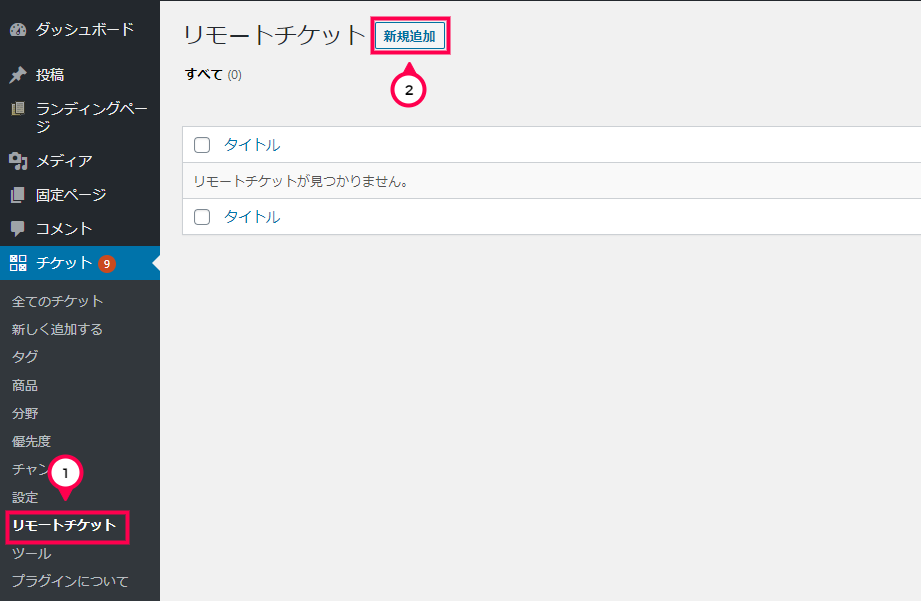The width and height of the screenshot is (921, 601).
Task: Tick select-all checkbox in table footer
Action: click(x=202, y=217)
